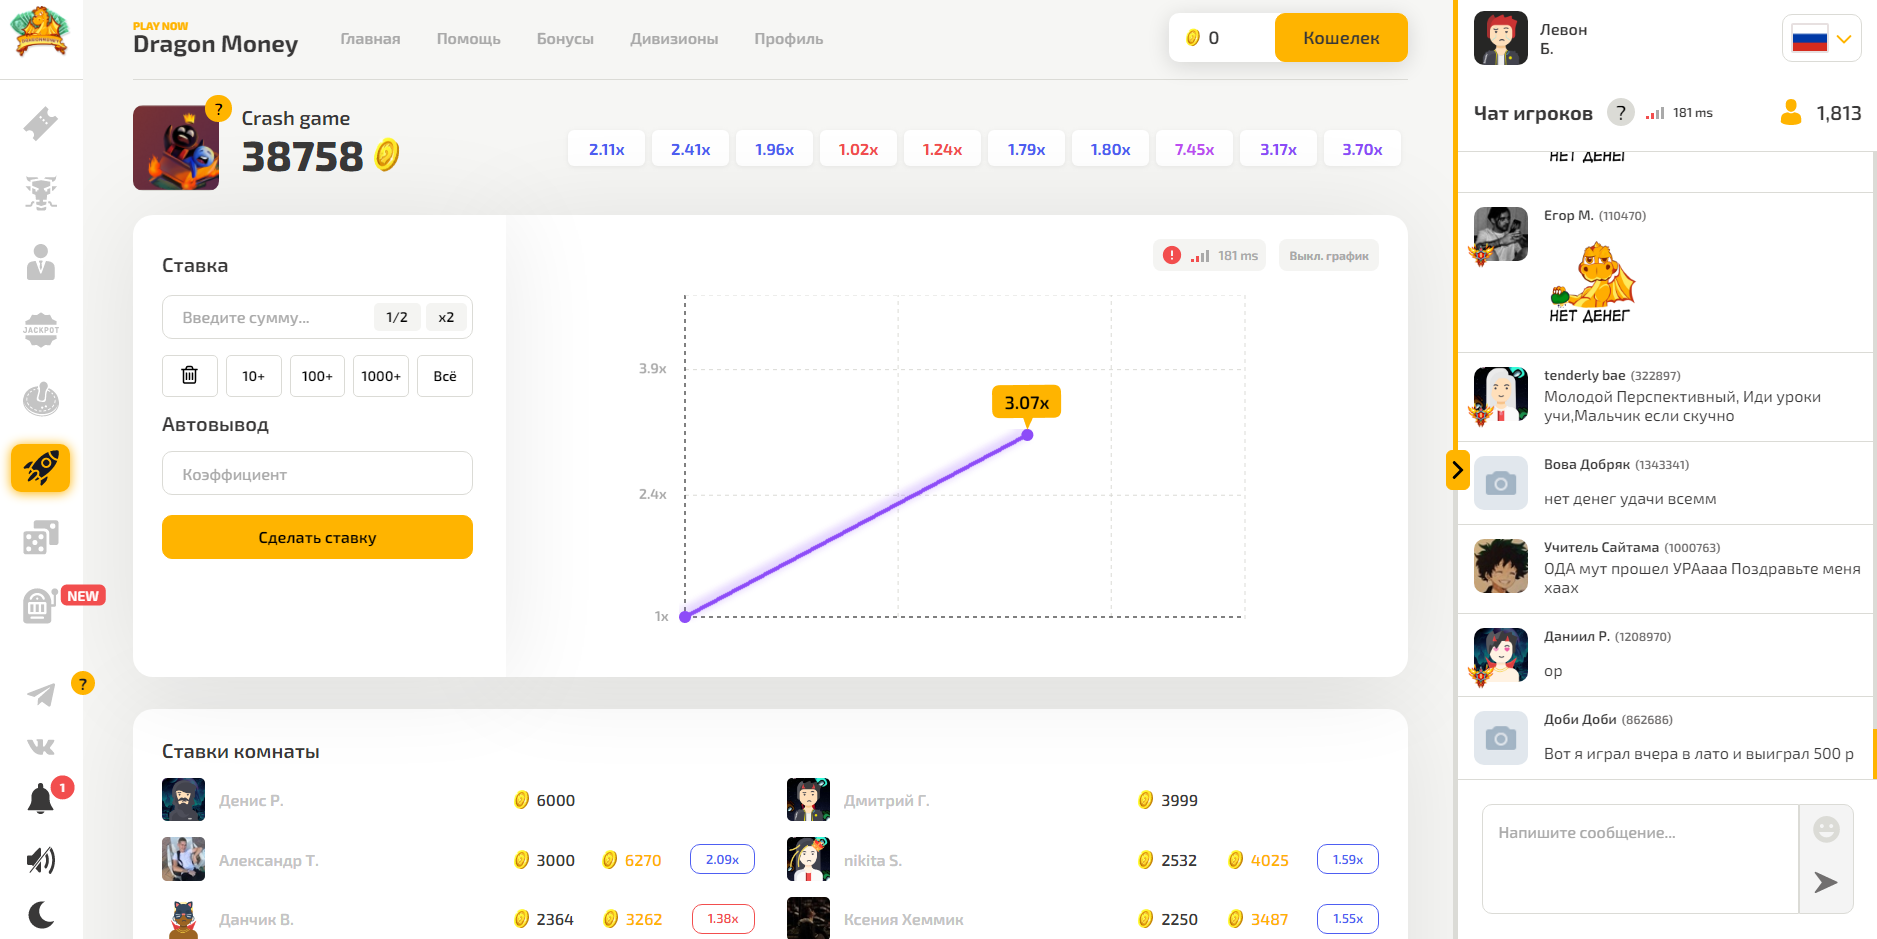
Task: Go to Бонусы menu item
Action: [x=565, y=39]
